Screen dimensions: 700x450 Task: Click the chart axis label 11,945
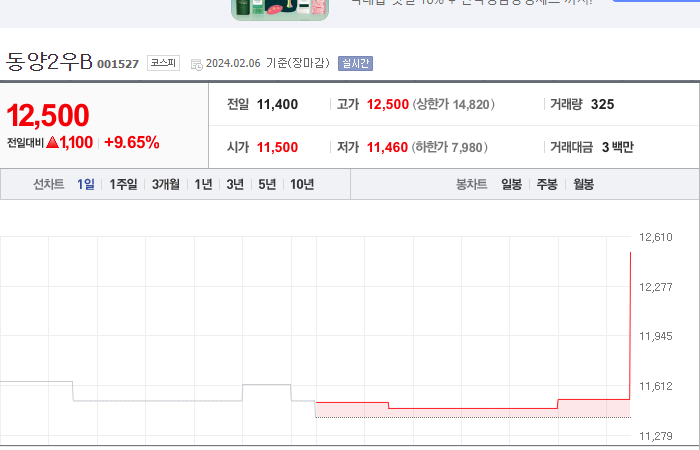click(655, 336)
